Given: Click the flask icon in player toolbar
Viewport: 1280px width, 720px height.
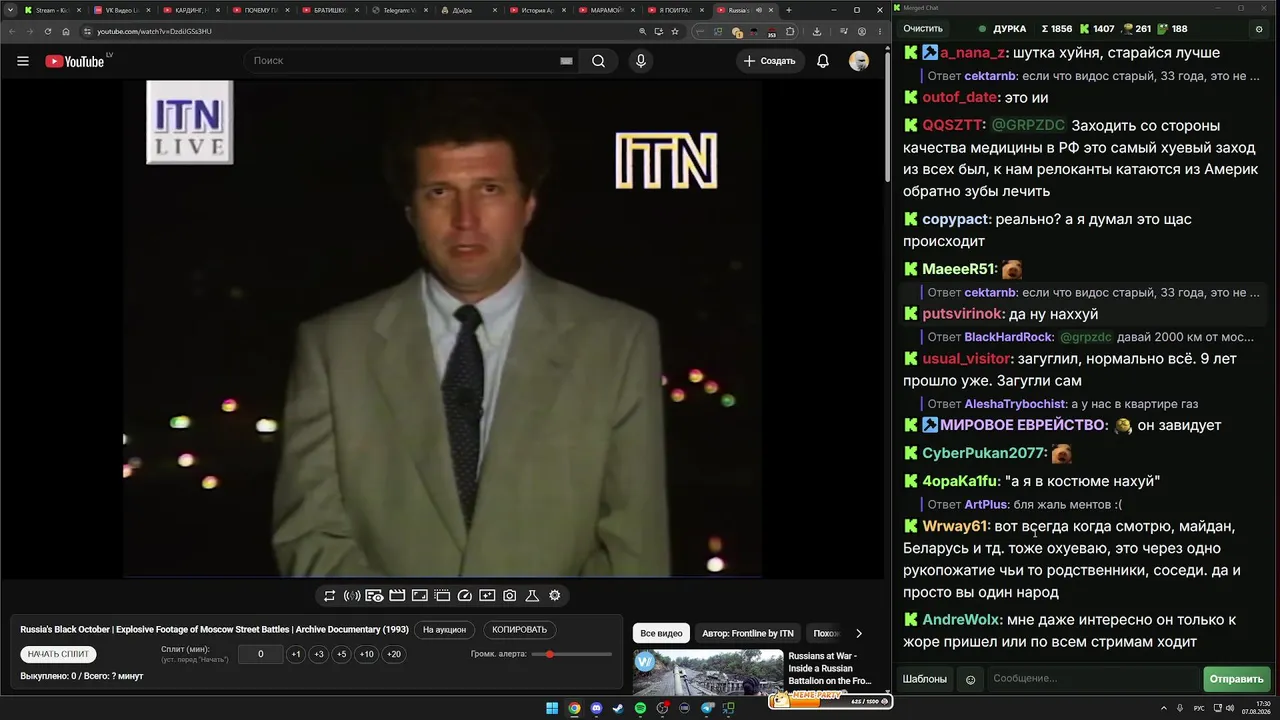Looking at the screenshot, I should tap(532, 596).
